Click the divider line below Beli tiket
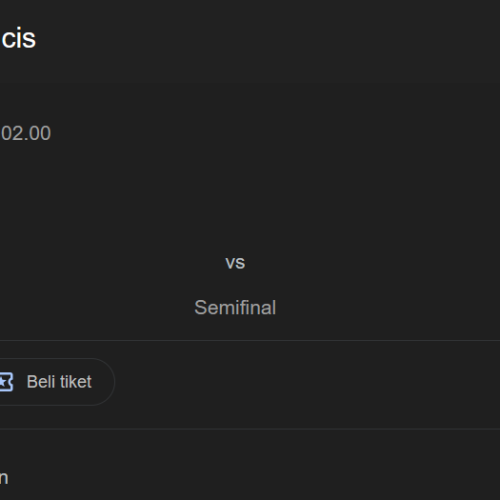 (250, 429)
